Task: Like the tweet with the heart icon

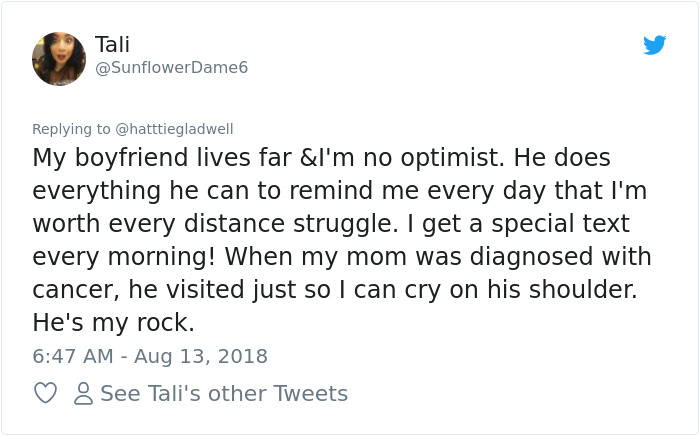Action: click(x=46, y=394)
